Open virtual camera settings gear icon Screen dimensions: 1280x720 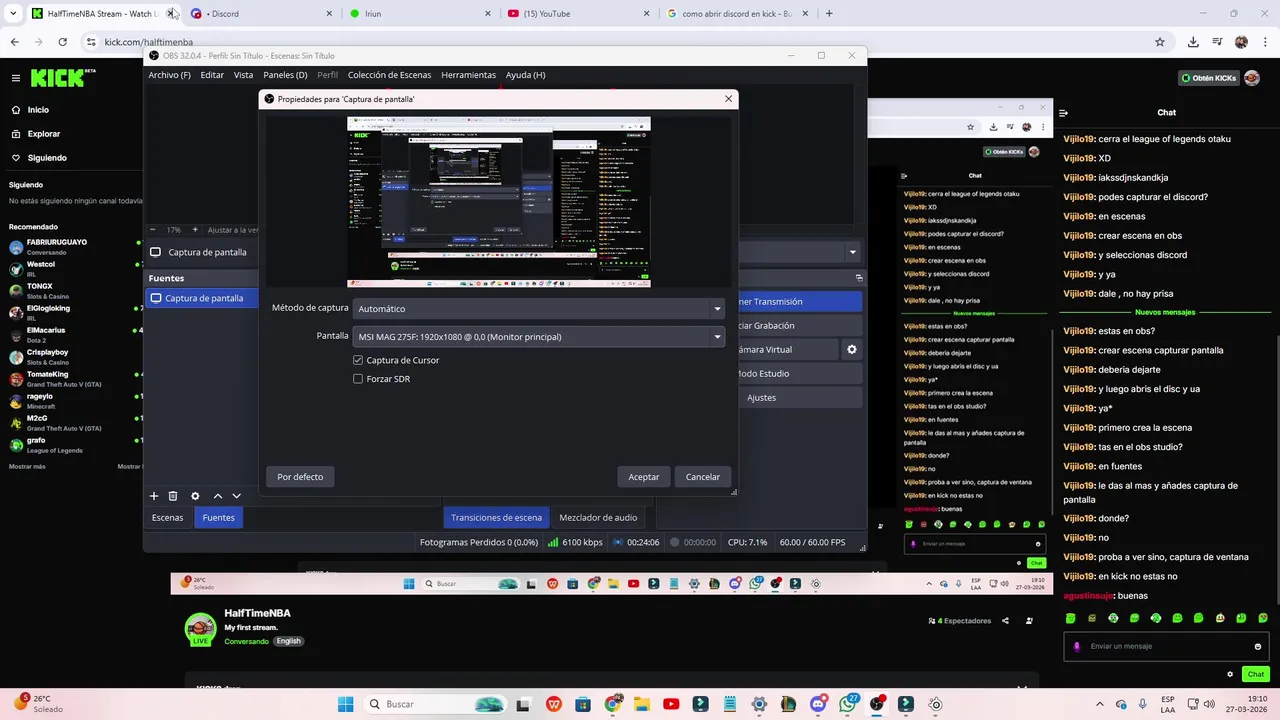tap(852, 349)
